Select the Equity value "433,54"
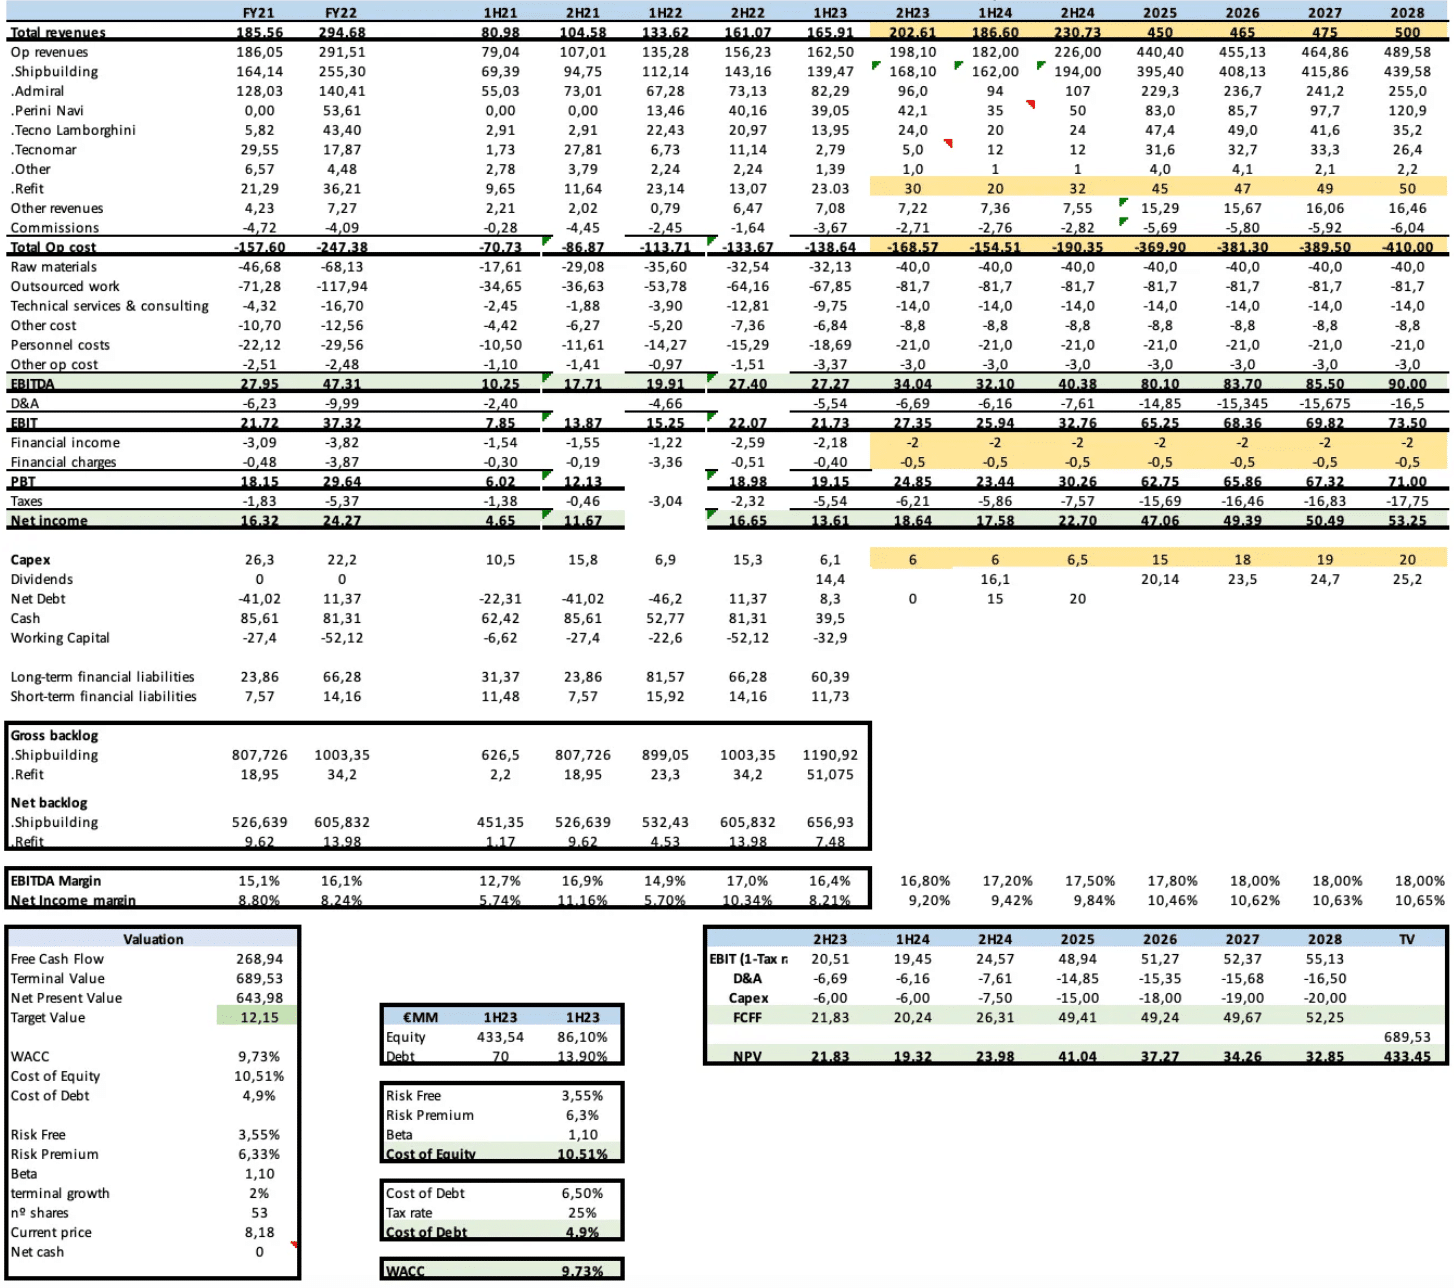1454x1288 pixels. 500,1037
